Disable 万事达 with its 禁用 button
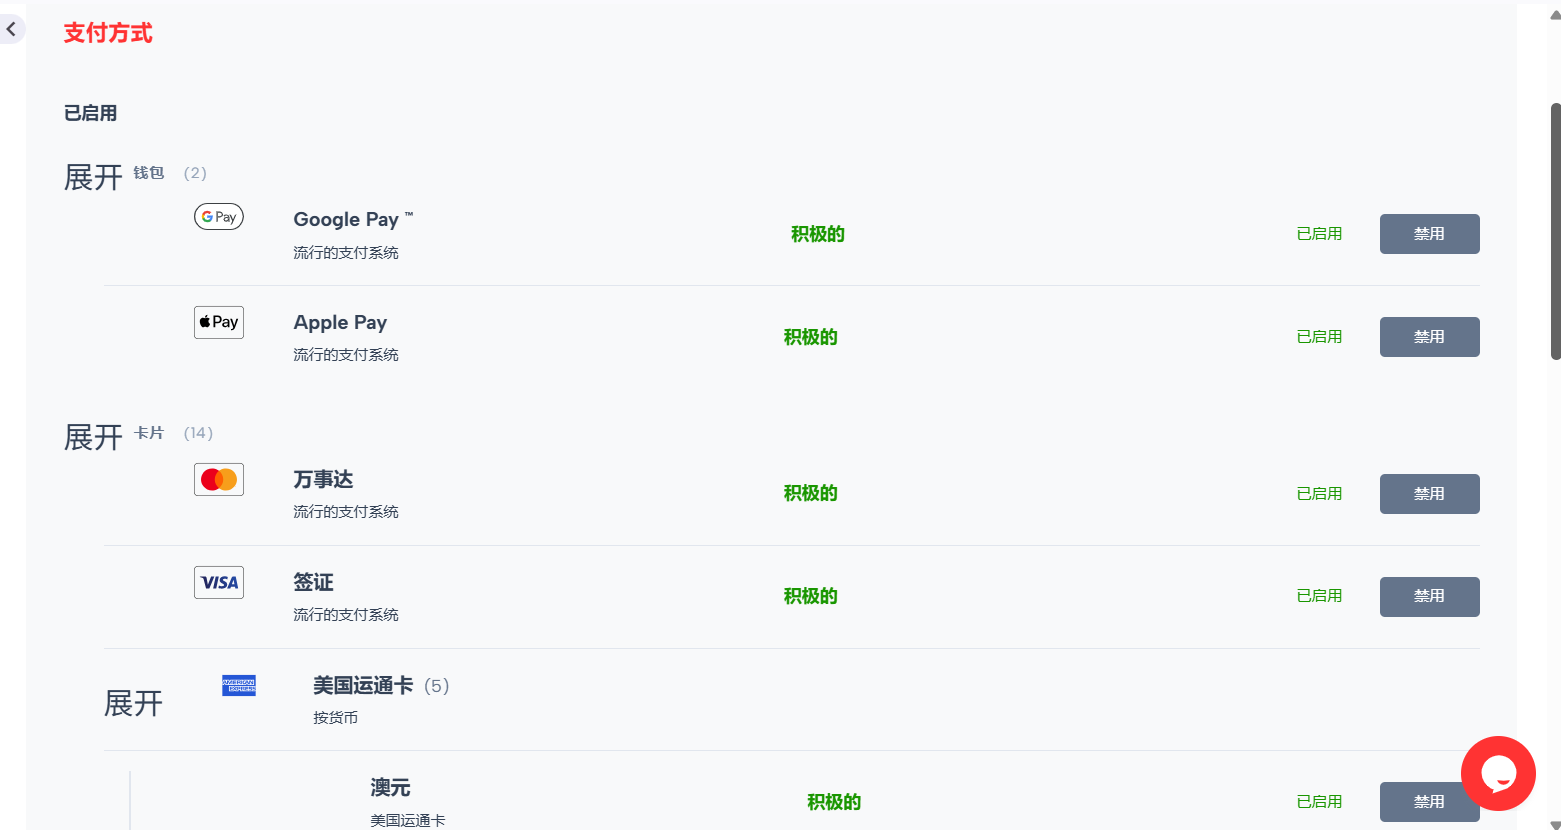The image size is (1561, 830). tap(1430, 494)
